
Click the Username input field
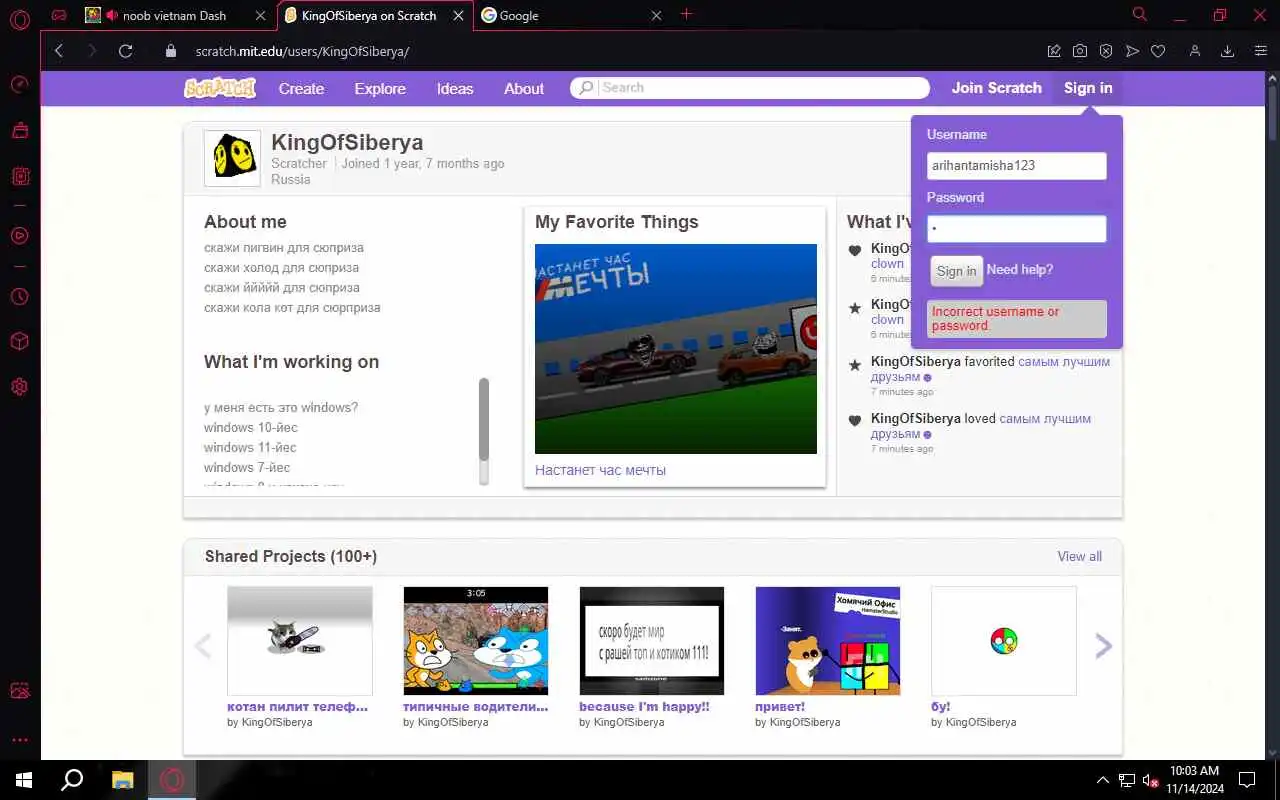click(1017, 166)
